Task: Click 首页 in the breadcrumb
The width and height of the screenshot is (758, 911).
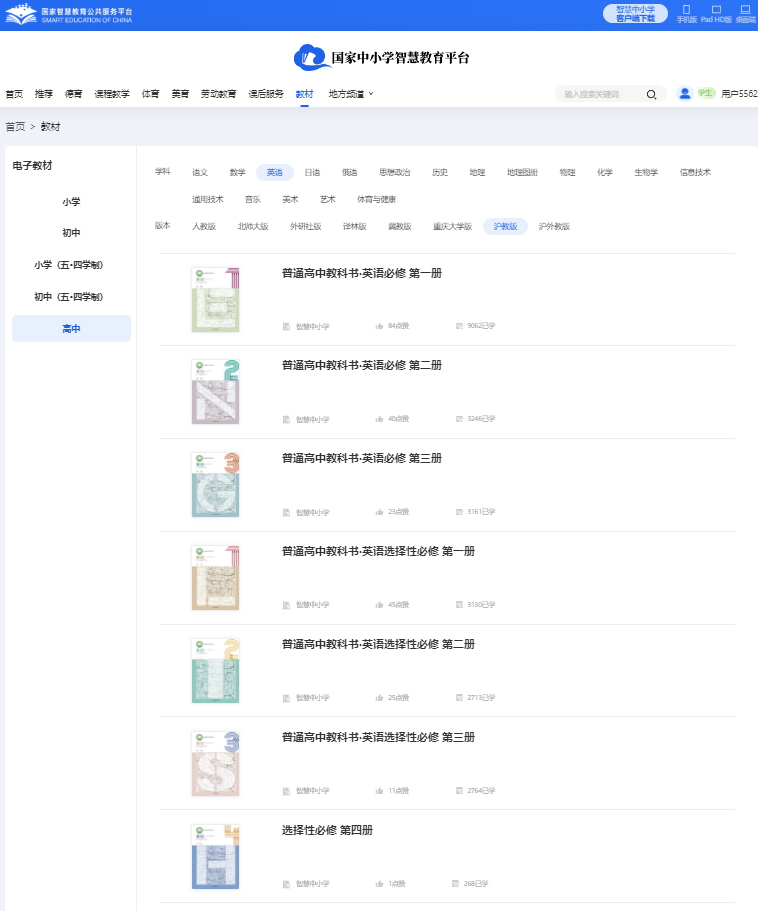Action: [15, 127]
